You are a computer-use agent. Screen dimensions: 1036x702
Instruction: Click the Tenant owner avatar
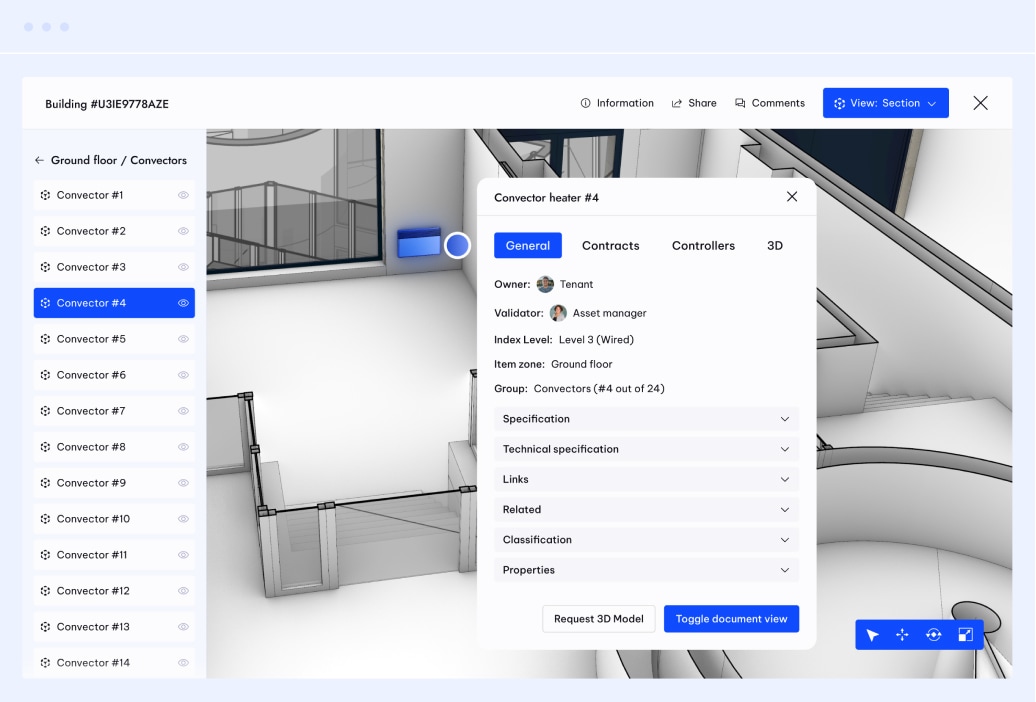(545, 284)
